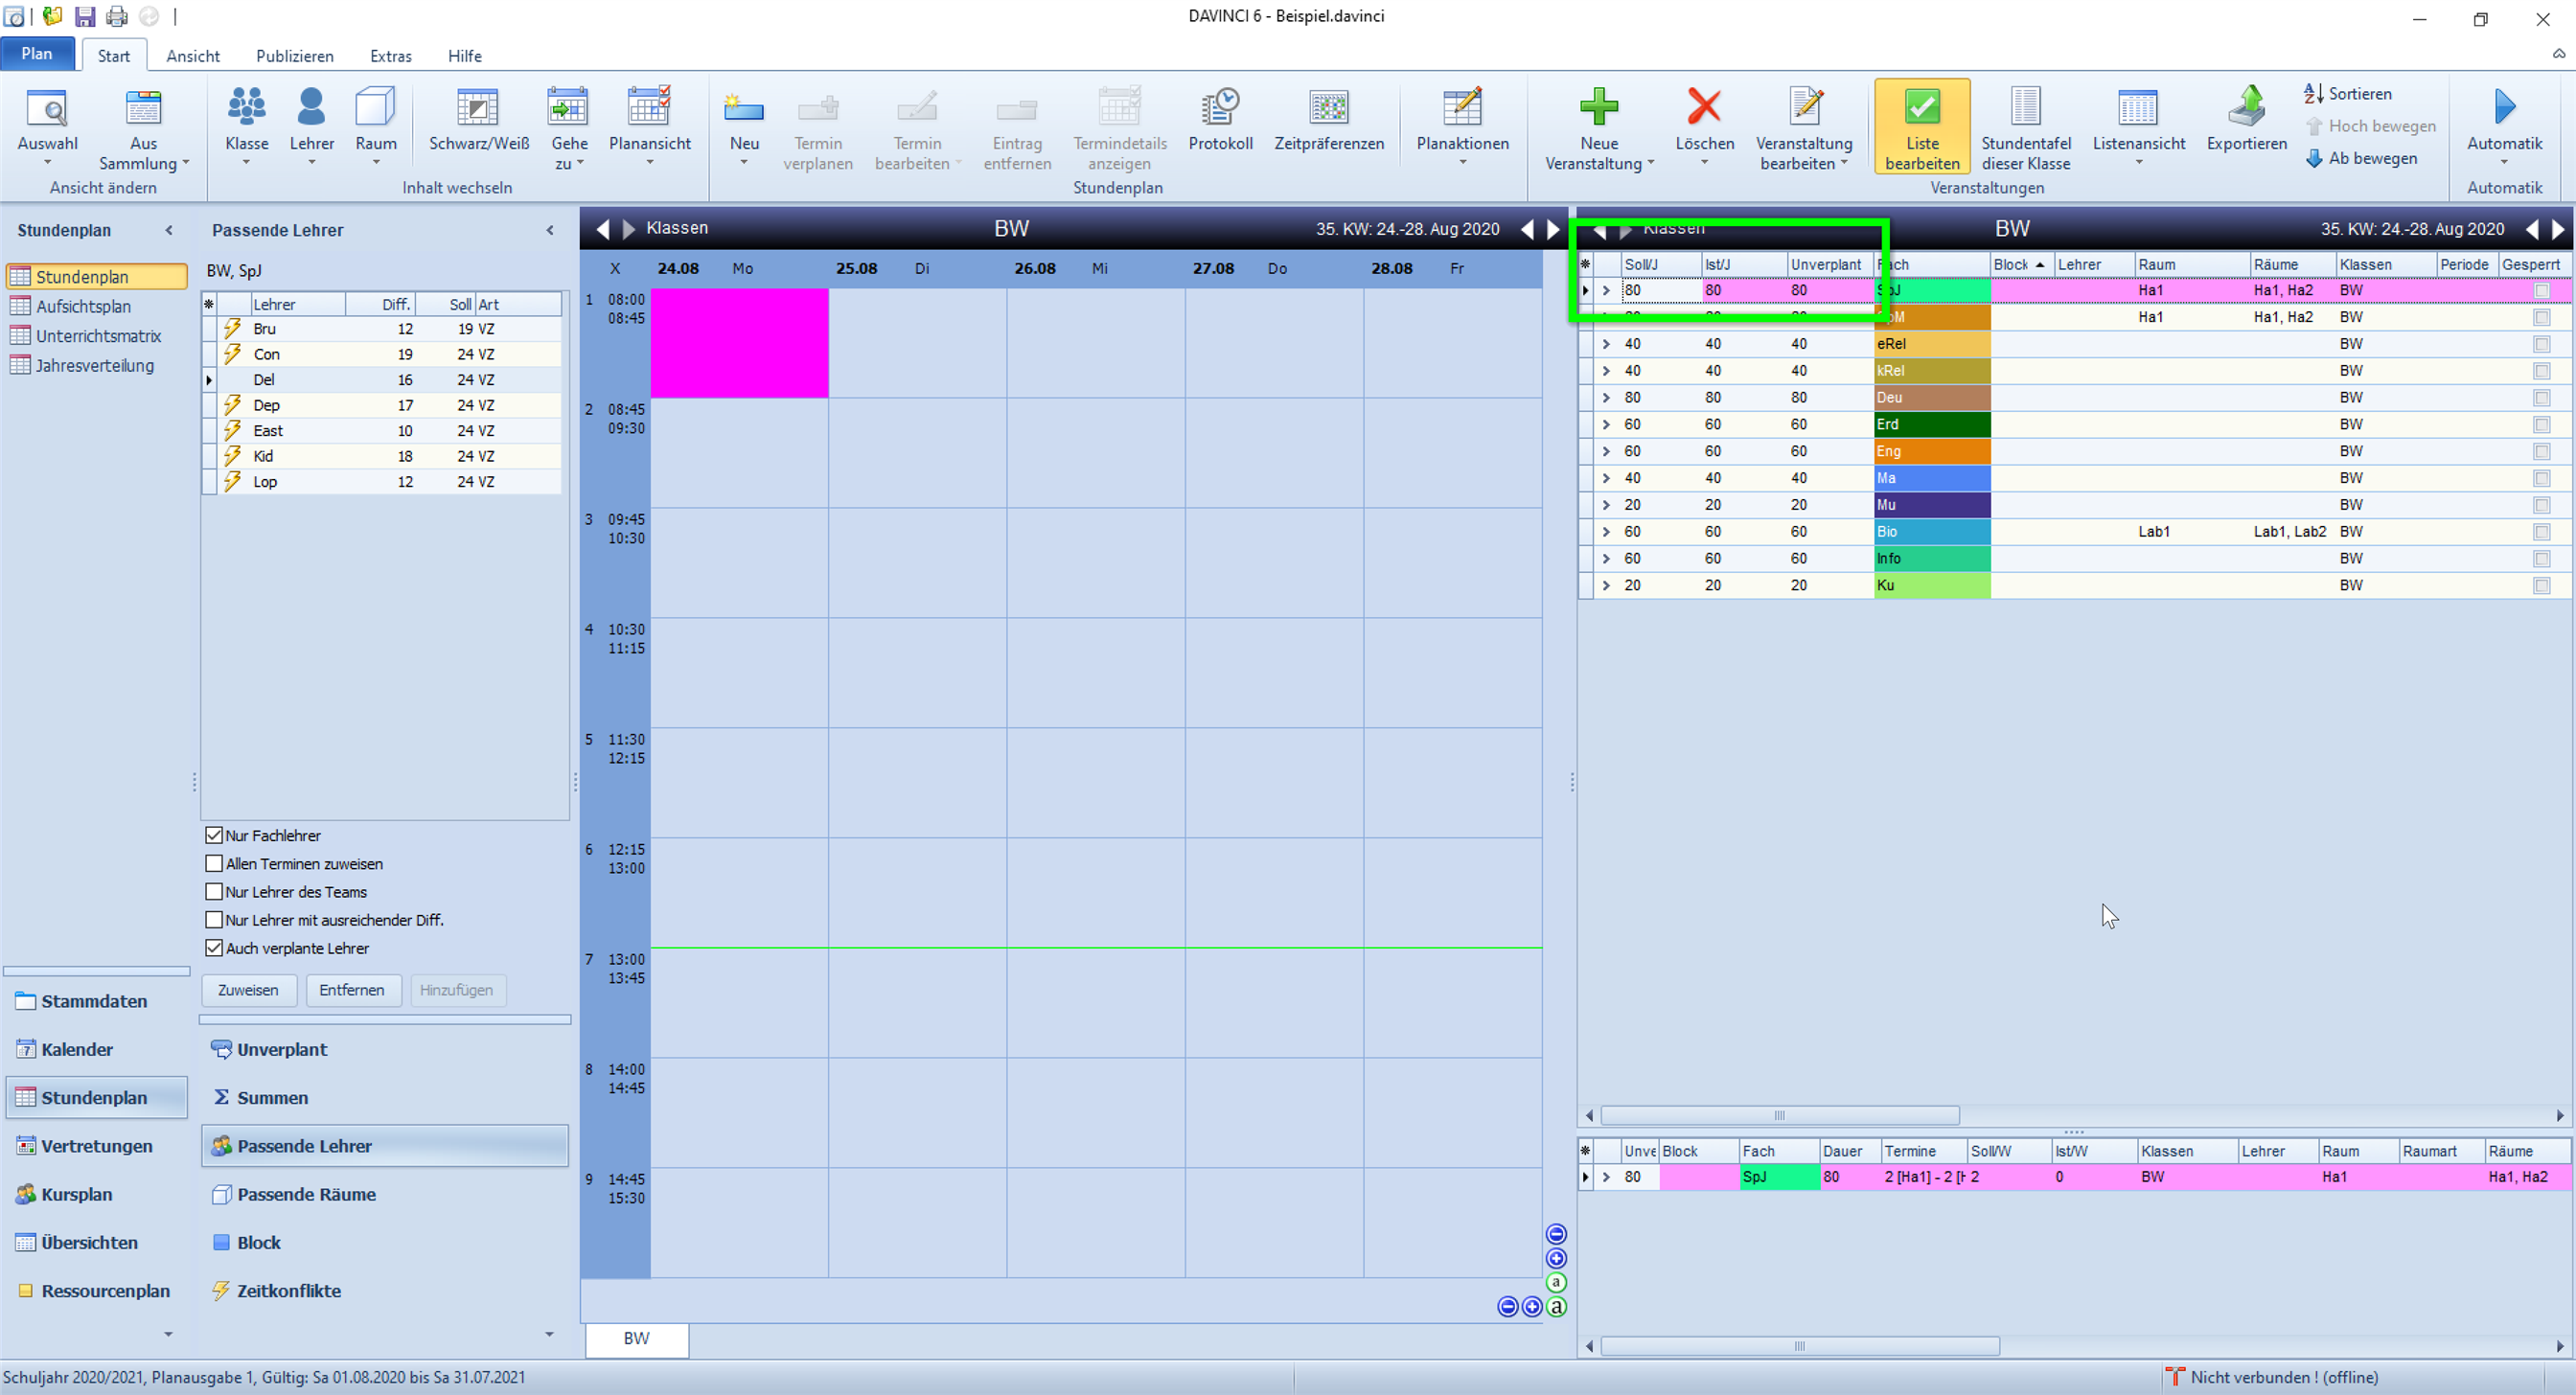Check Nur Lehrer mit ausreichender Diff.
Viewport: 2576px width, 1395px height.
[213, 919]
